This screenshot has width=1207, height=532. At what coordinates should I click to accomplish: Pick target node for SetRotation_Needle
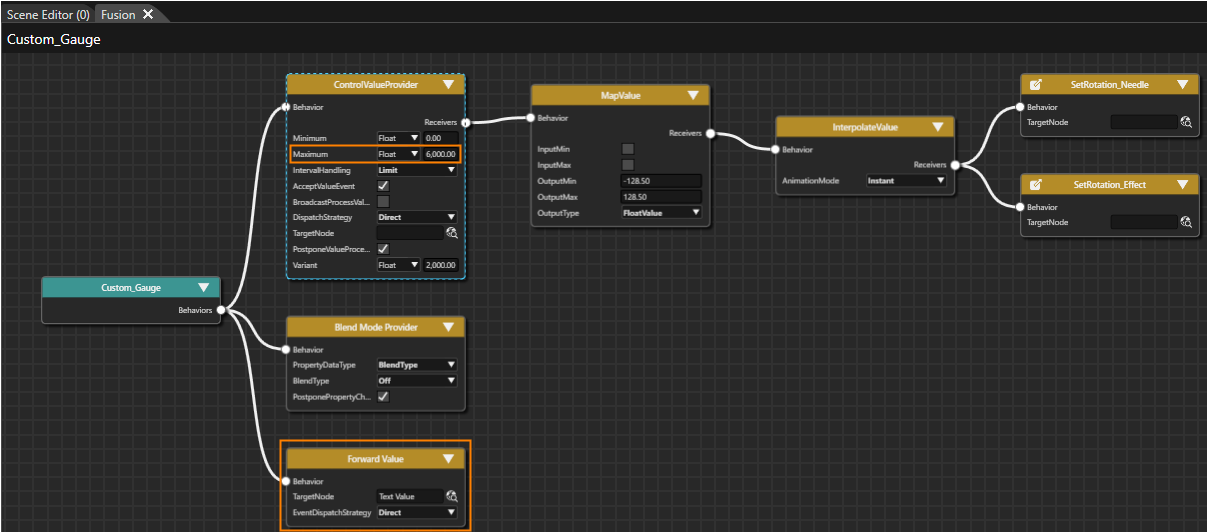tap(1186, 122)
